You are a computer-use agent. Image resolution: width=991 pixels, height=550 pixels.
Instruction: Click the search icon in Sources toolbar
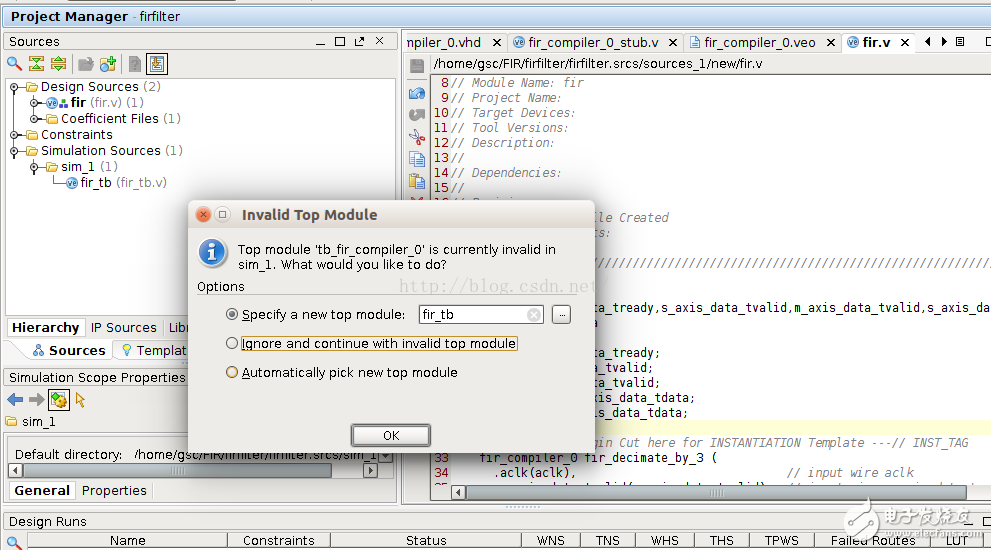click(x=14, y=64)
